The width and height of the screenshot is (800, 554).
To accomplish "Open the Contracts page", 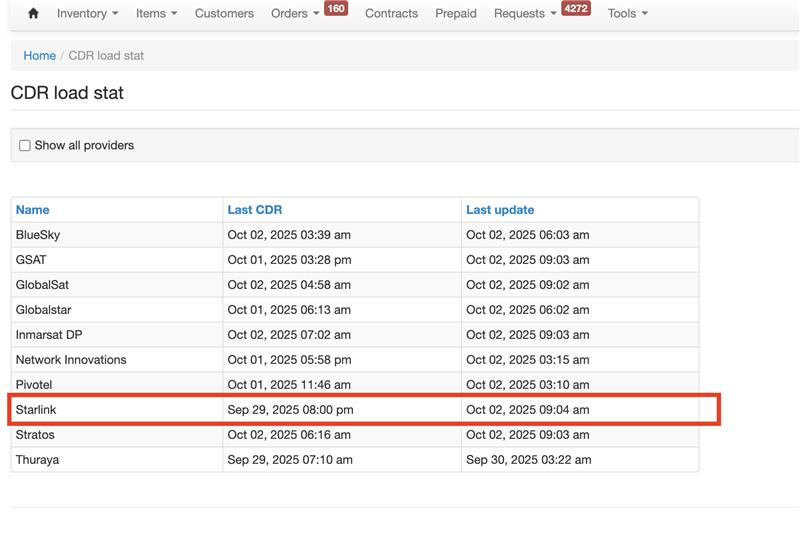I will pos(391,13).
